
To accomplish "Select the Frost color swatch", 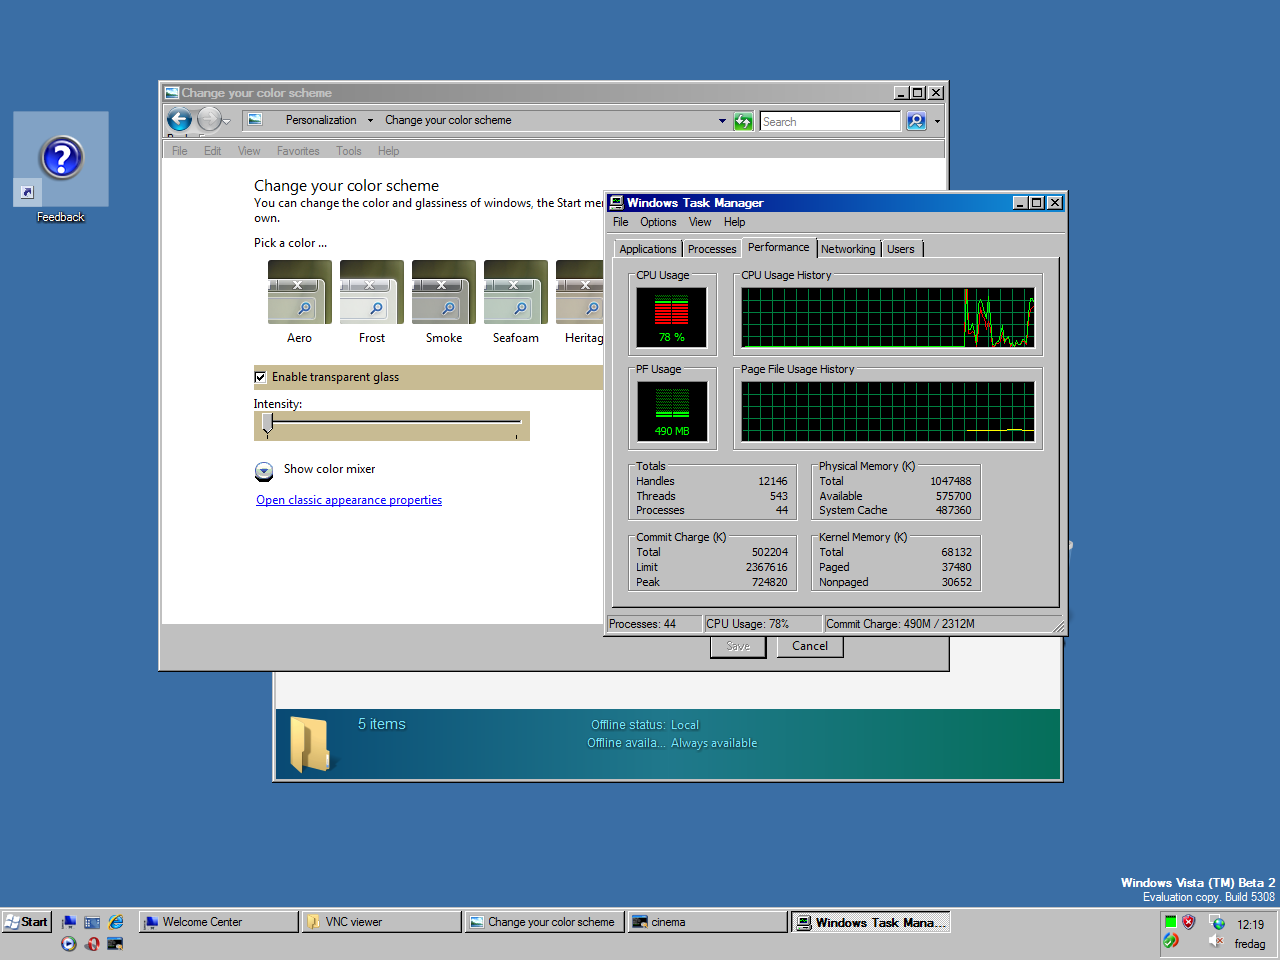I will 372,292.
